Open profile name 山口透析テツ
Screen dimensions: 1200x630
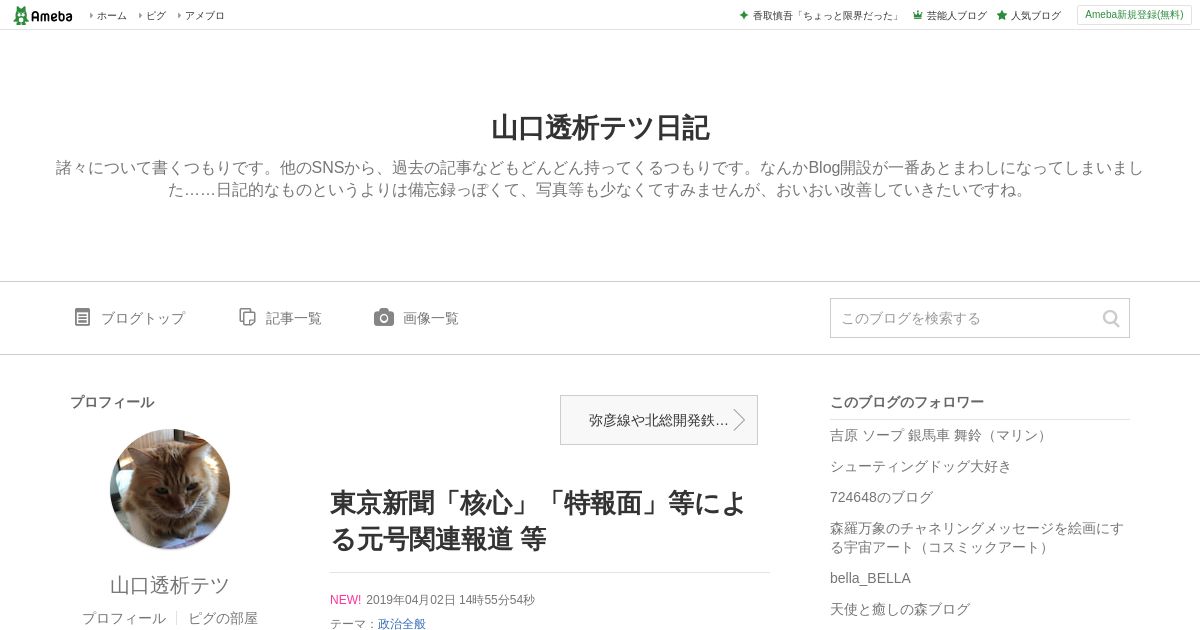(x=170, y=585)
